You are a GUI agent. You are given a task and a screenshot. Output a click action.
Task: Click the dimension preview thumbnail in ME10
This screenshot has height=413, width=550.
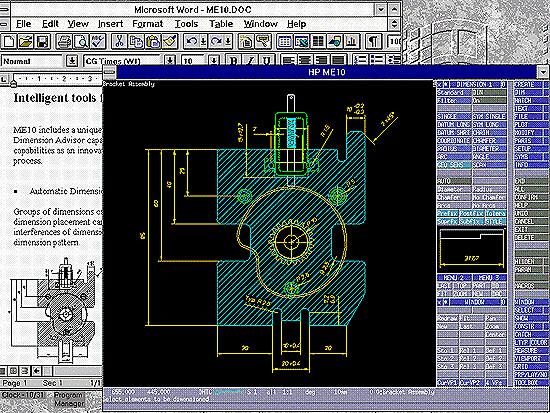pyautogui.click(x=472, y=250)
